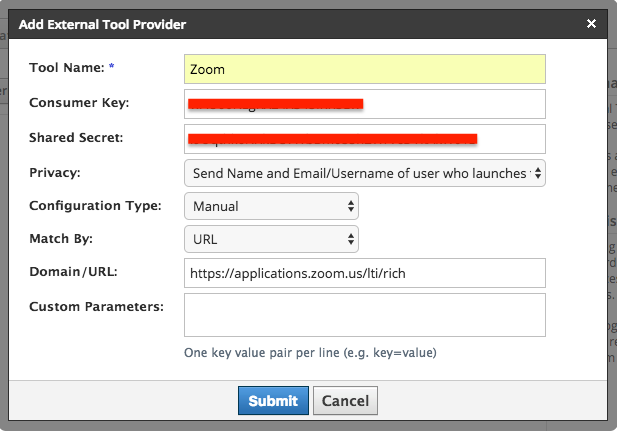The height and width of the screenshot is (431, 617).
Task: Click the 'Custom Parameters:' label
Action: (96, 307)
